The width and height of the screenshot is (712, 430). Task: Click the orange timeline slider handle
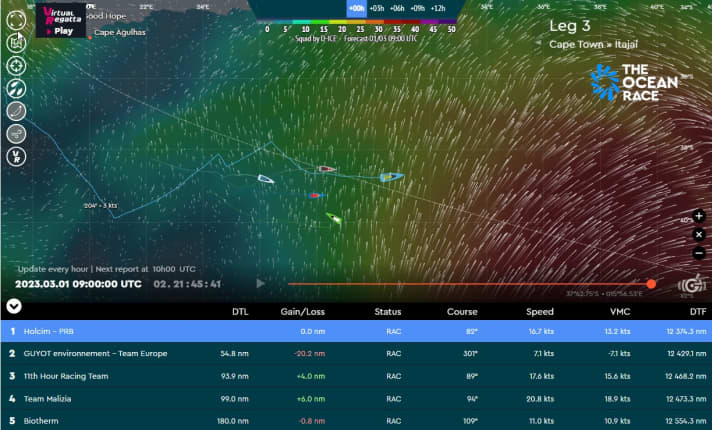pos(651,284)
